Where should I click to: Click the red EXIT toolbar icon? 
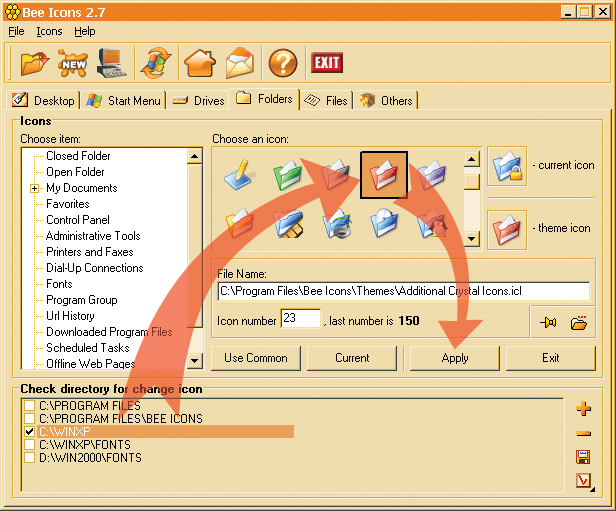(x=327, y=62)
